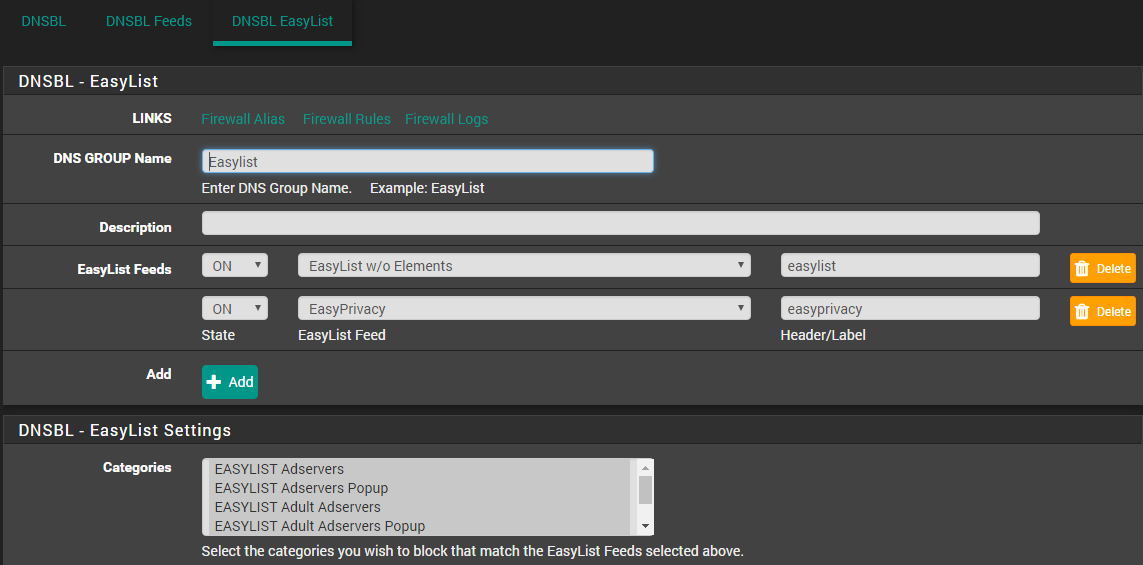Open the Firewall Rules link
The image size is (1143, 565).
(346, 119)
